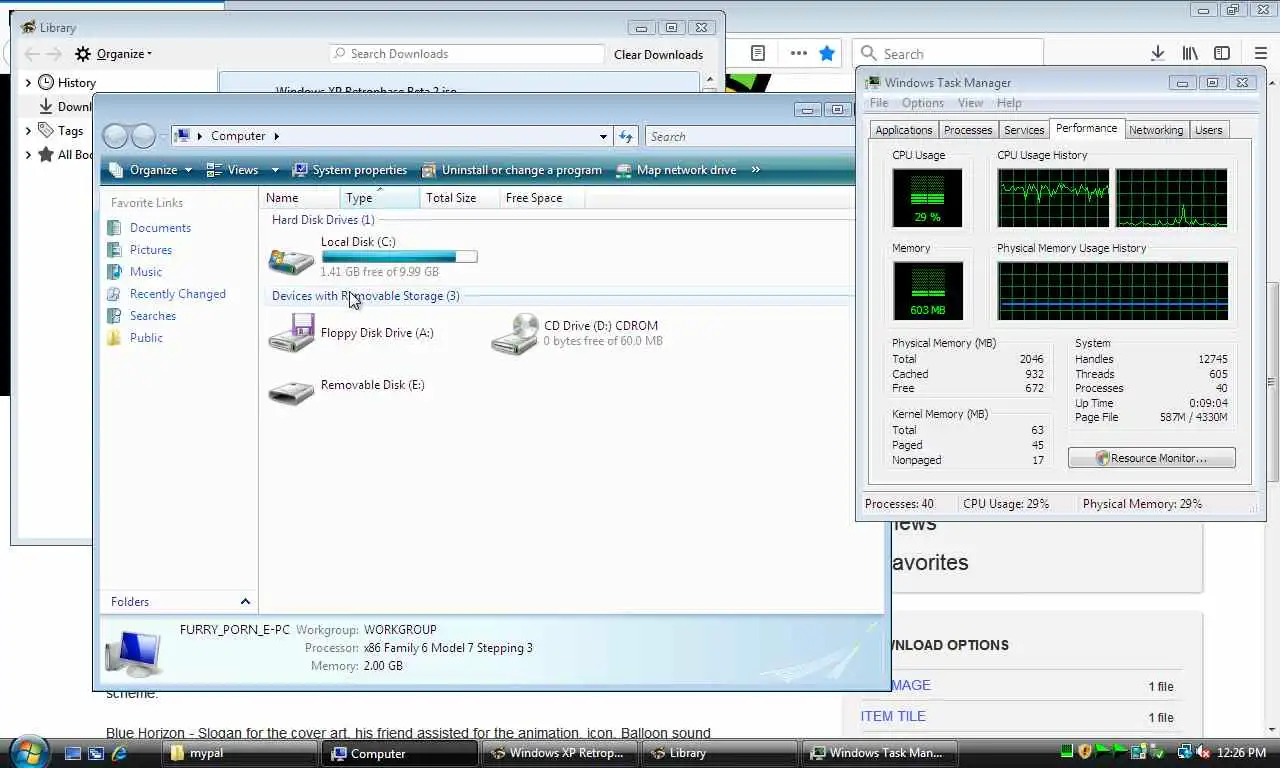
Task: Open Firefox library books icon
Action: tap(1190, 53)
